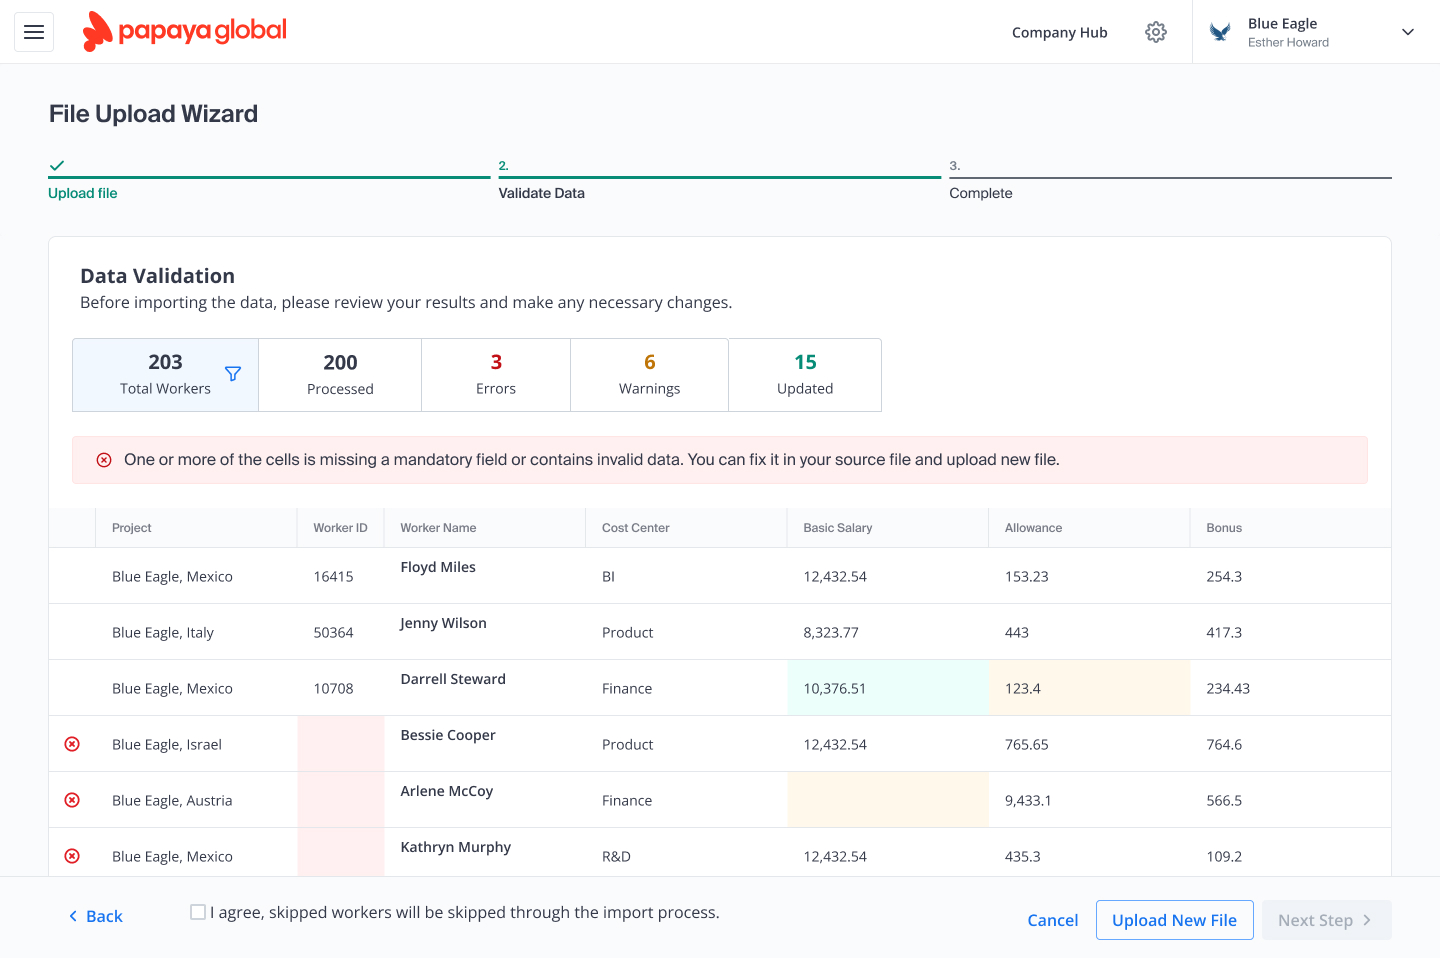Click the hamburger menu icon
Image resolution: width=1440 pixels, height=958 pixels.
[33, 31]
